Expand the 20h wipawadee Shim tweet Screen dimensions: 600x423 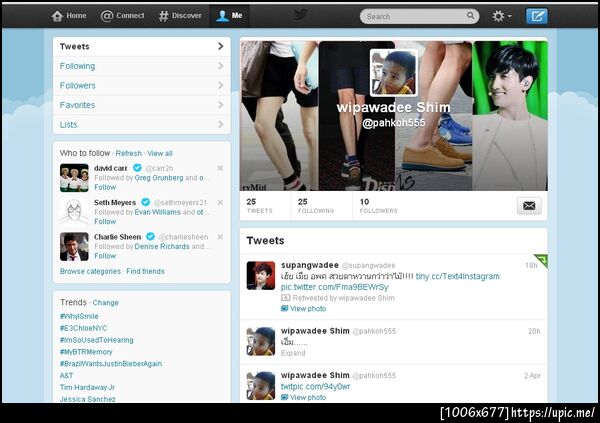tap(293, 353)
